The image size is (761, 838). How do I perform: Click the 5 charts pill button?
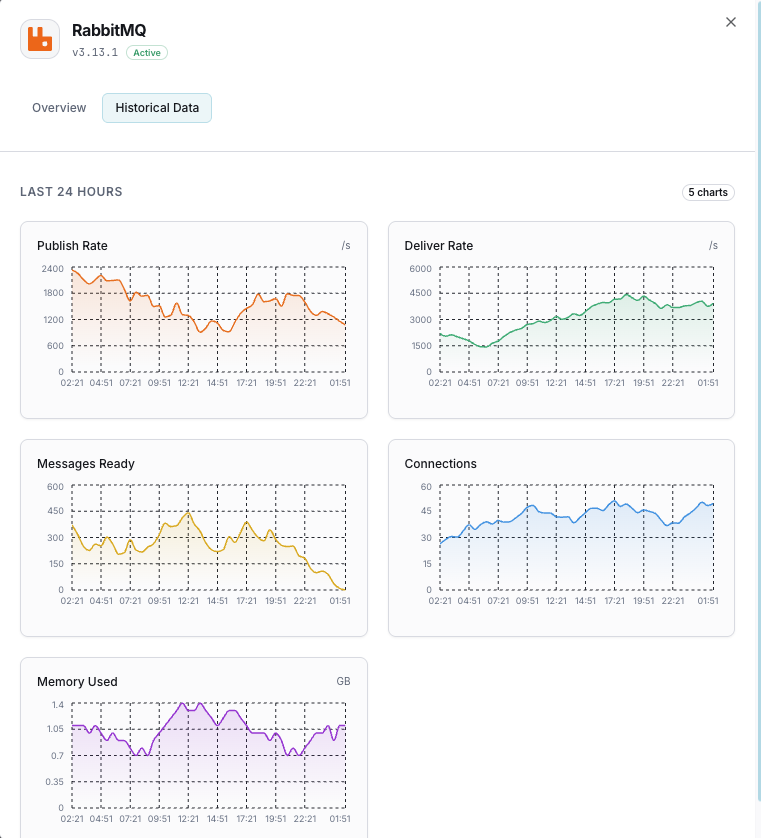(708, 192)
